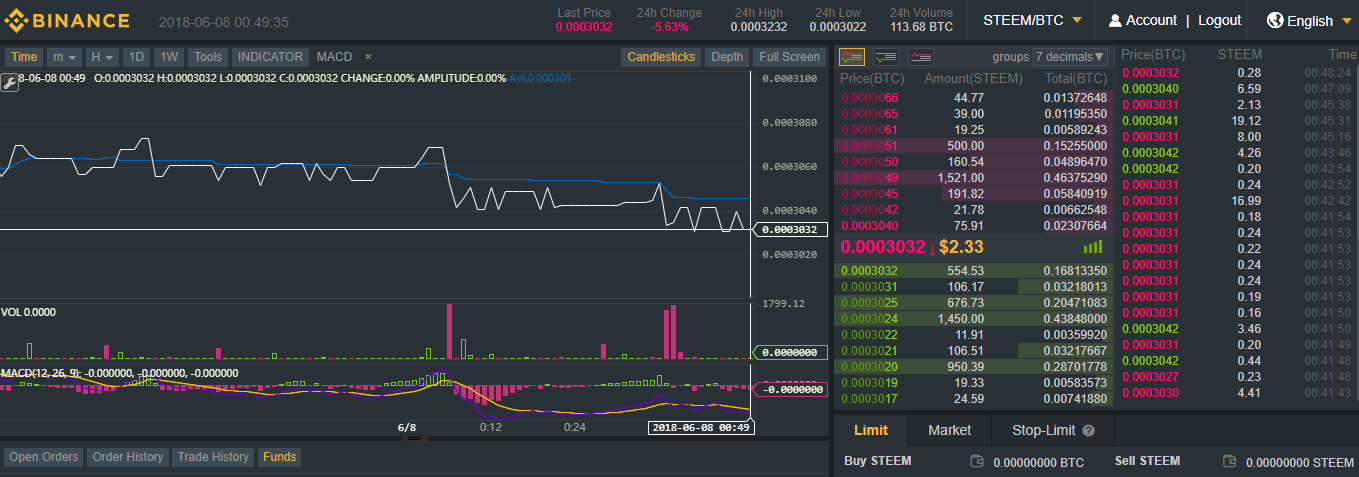Select the Time chart mode
Viewport: 1359px width, 477px height.
click(x=25, y=57)
